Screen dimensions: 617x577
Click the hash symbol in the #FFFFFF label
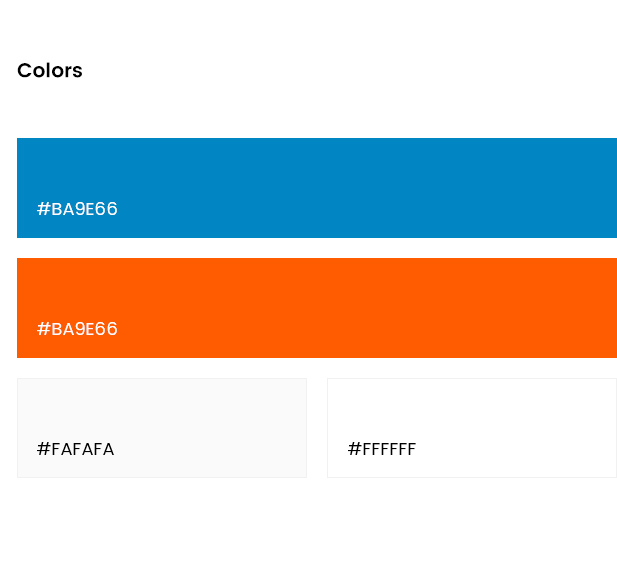click(354, 449)
